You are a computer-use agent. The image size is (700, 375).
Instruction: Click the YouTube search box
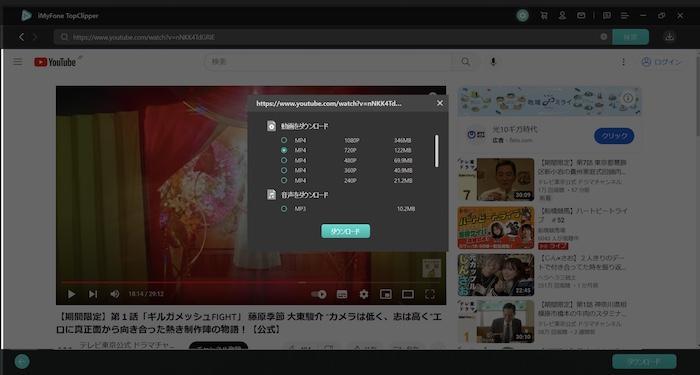point(328,62)
